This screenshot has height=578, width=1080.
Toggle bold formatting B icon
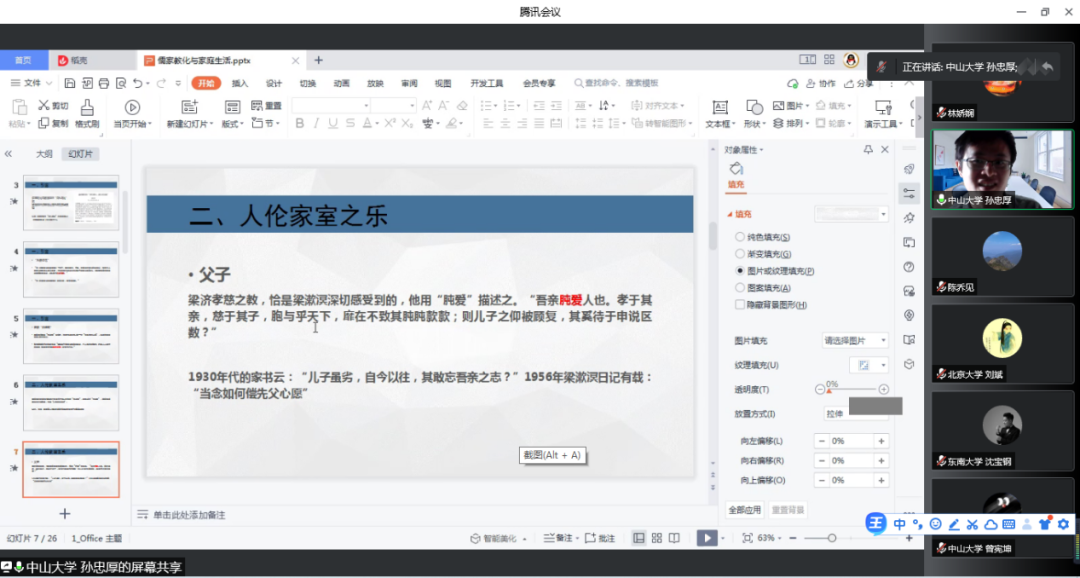(300, 123)
